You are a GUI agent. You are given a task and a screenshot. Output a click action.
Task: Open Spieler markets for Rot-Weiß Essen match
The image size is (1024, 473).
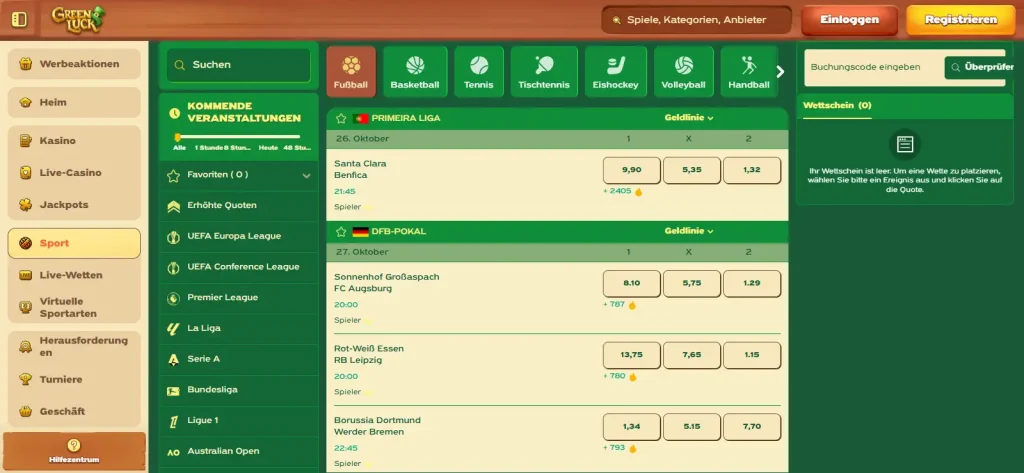(x=353, y=392)
